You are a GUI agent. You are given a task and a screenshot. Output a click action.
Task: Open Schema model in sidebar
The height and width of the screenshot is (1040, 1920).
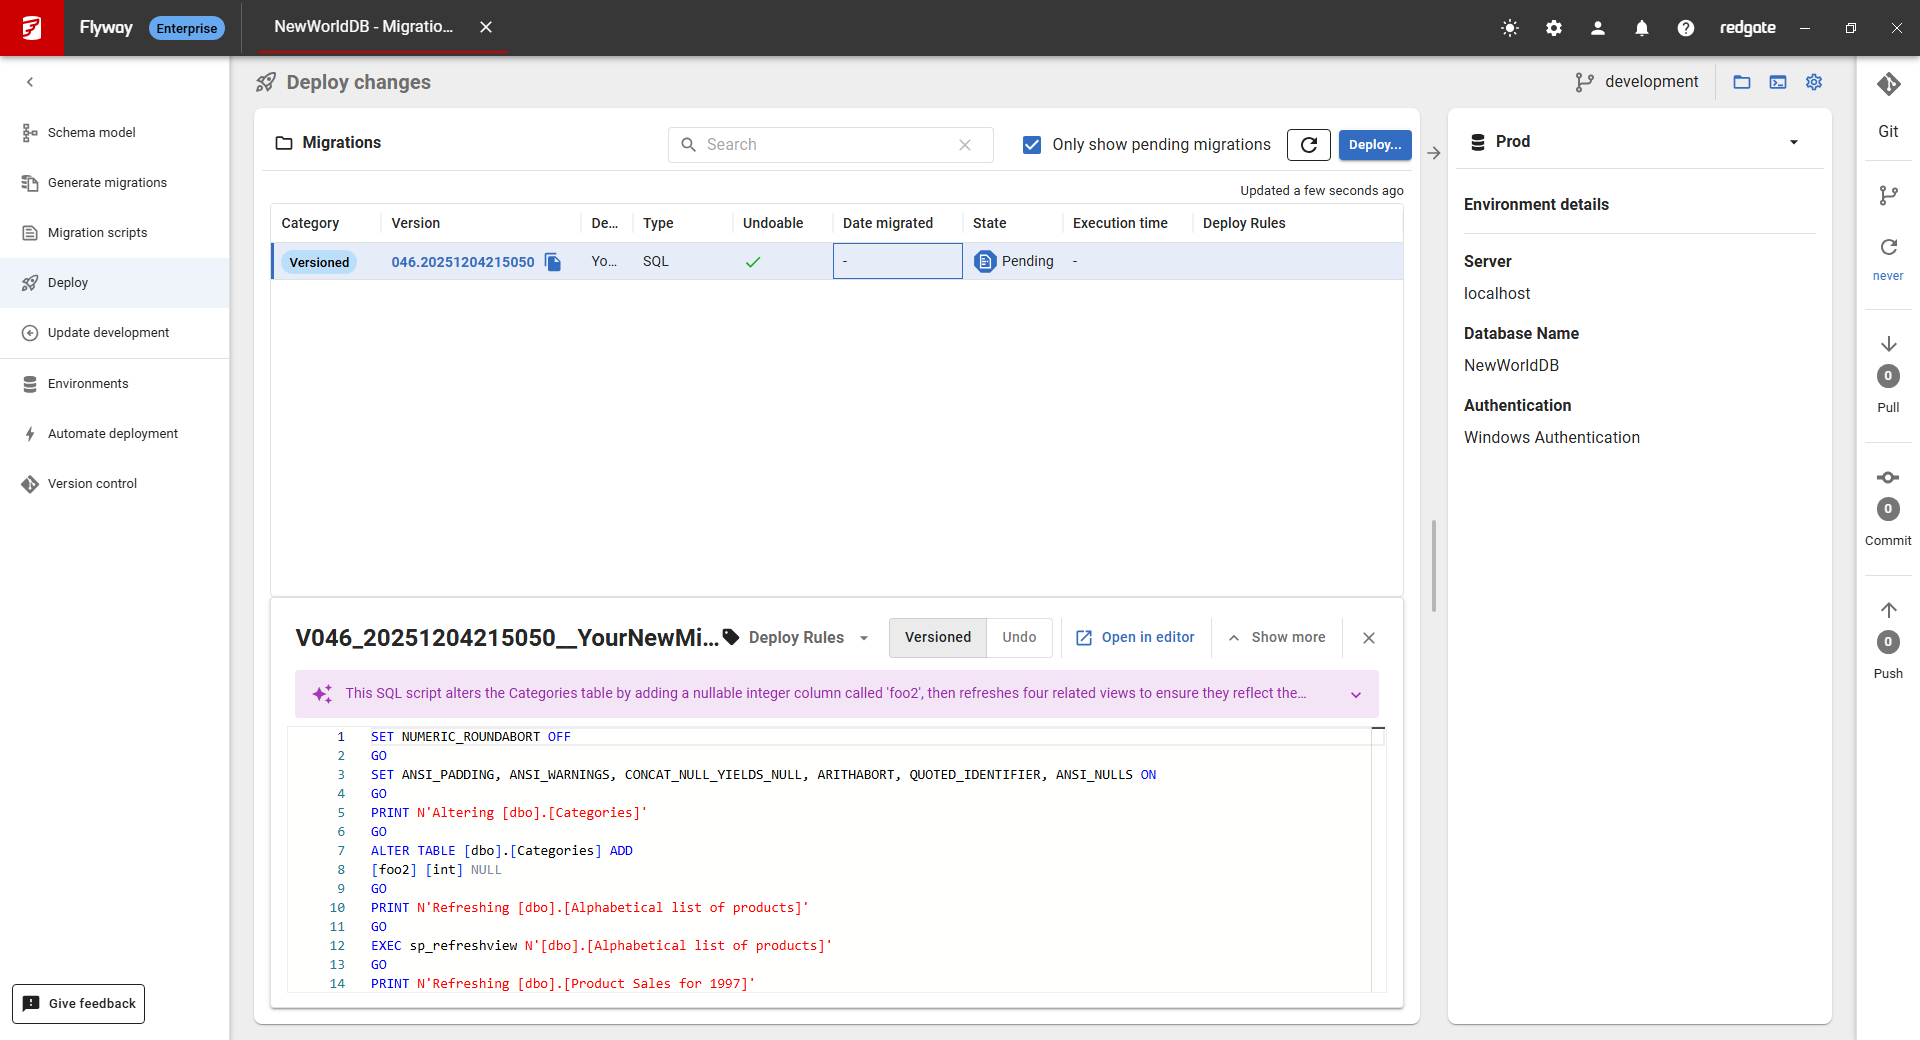coord(92,133)
